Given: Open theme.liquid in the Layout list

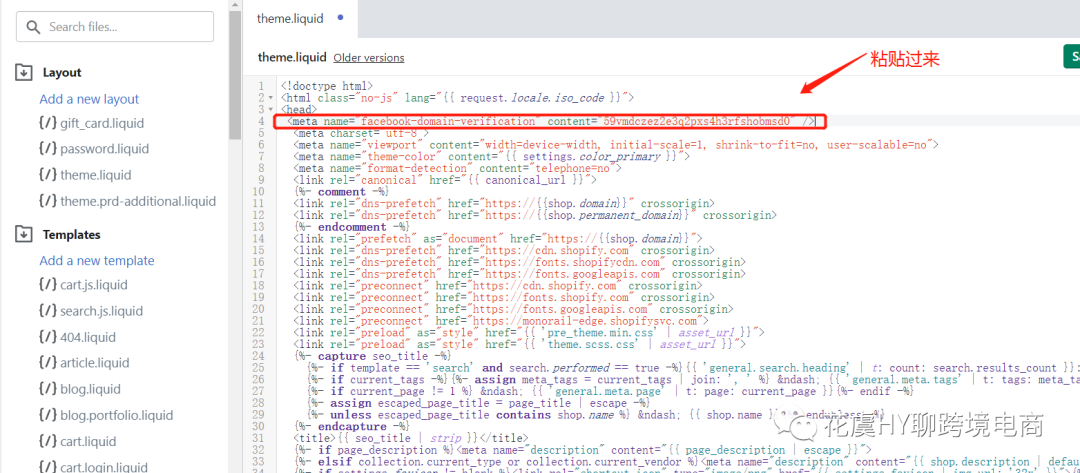Looking at the screenshot, I should (95, 175).
